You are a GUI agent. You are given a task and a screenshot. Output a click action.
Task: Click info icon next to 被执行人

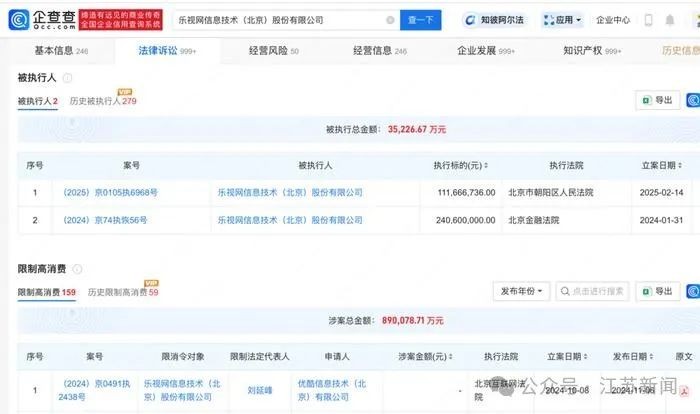pos(67,78)
